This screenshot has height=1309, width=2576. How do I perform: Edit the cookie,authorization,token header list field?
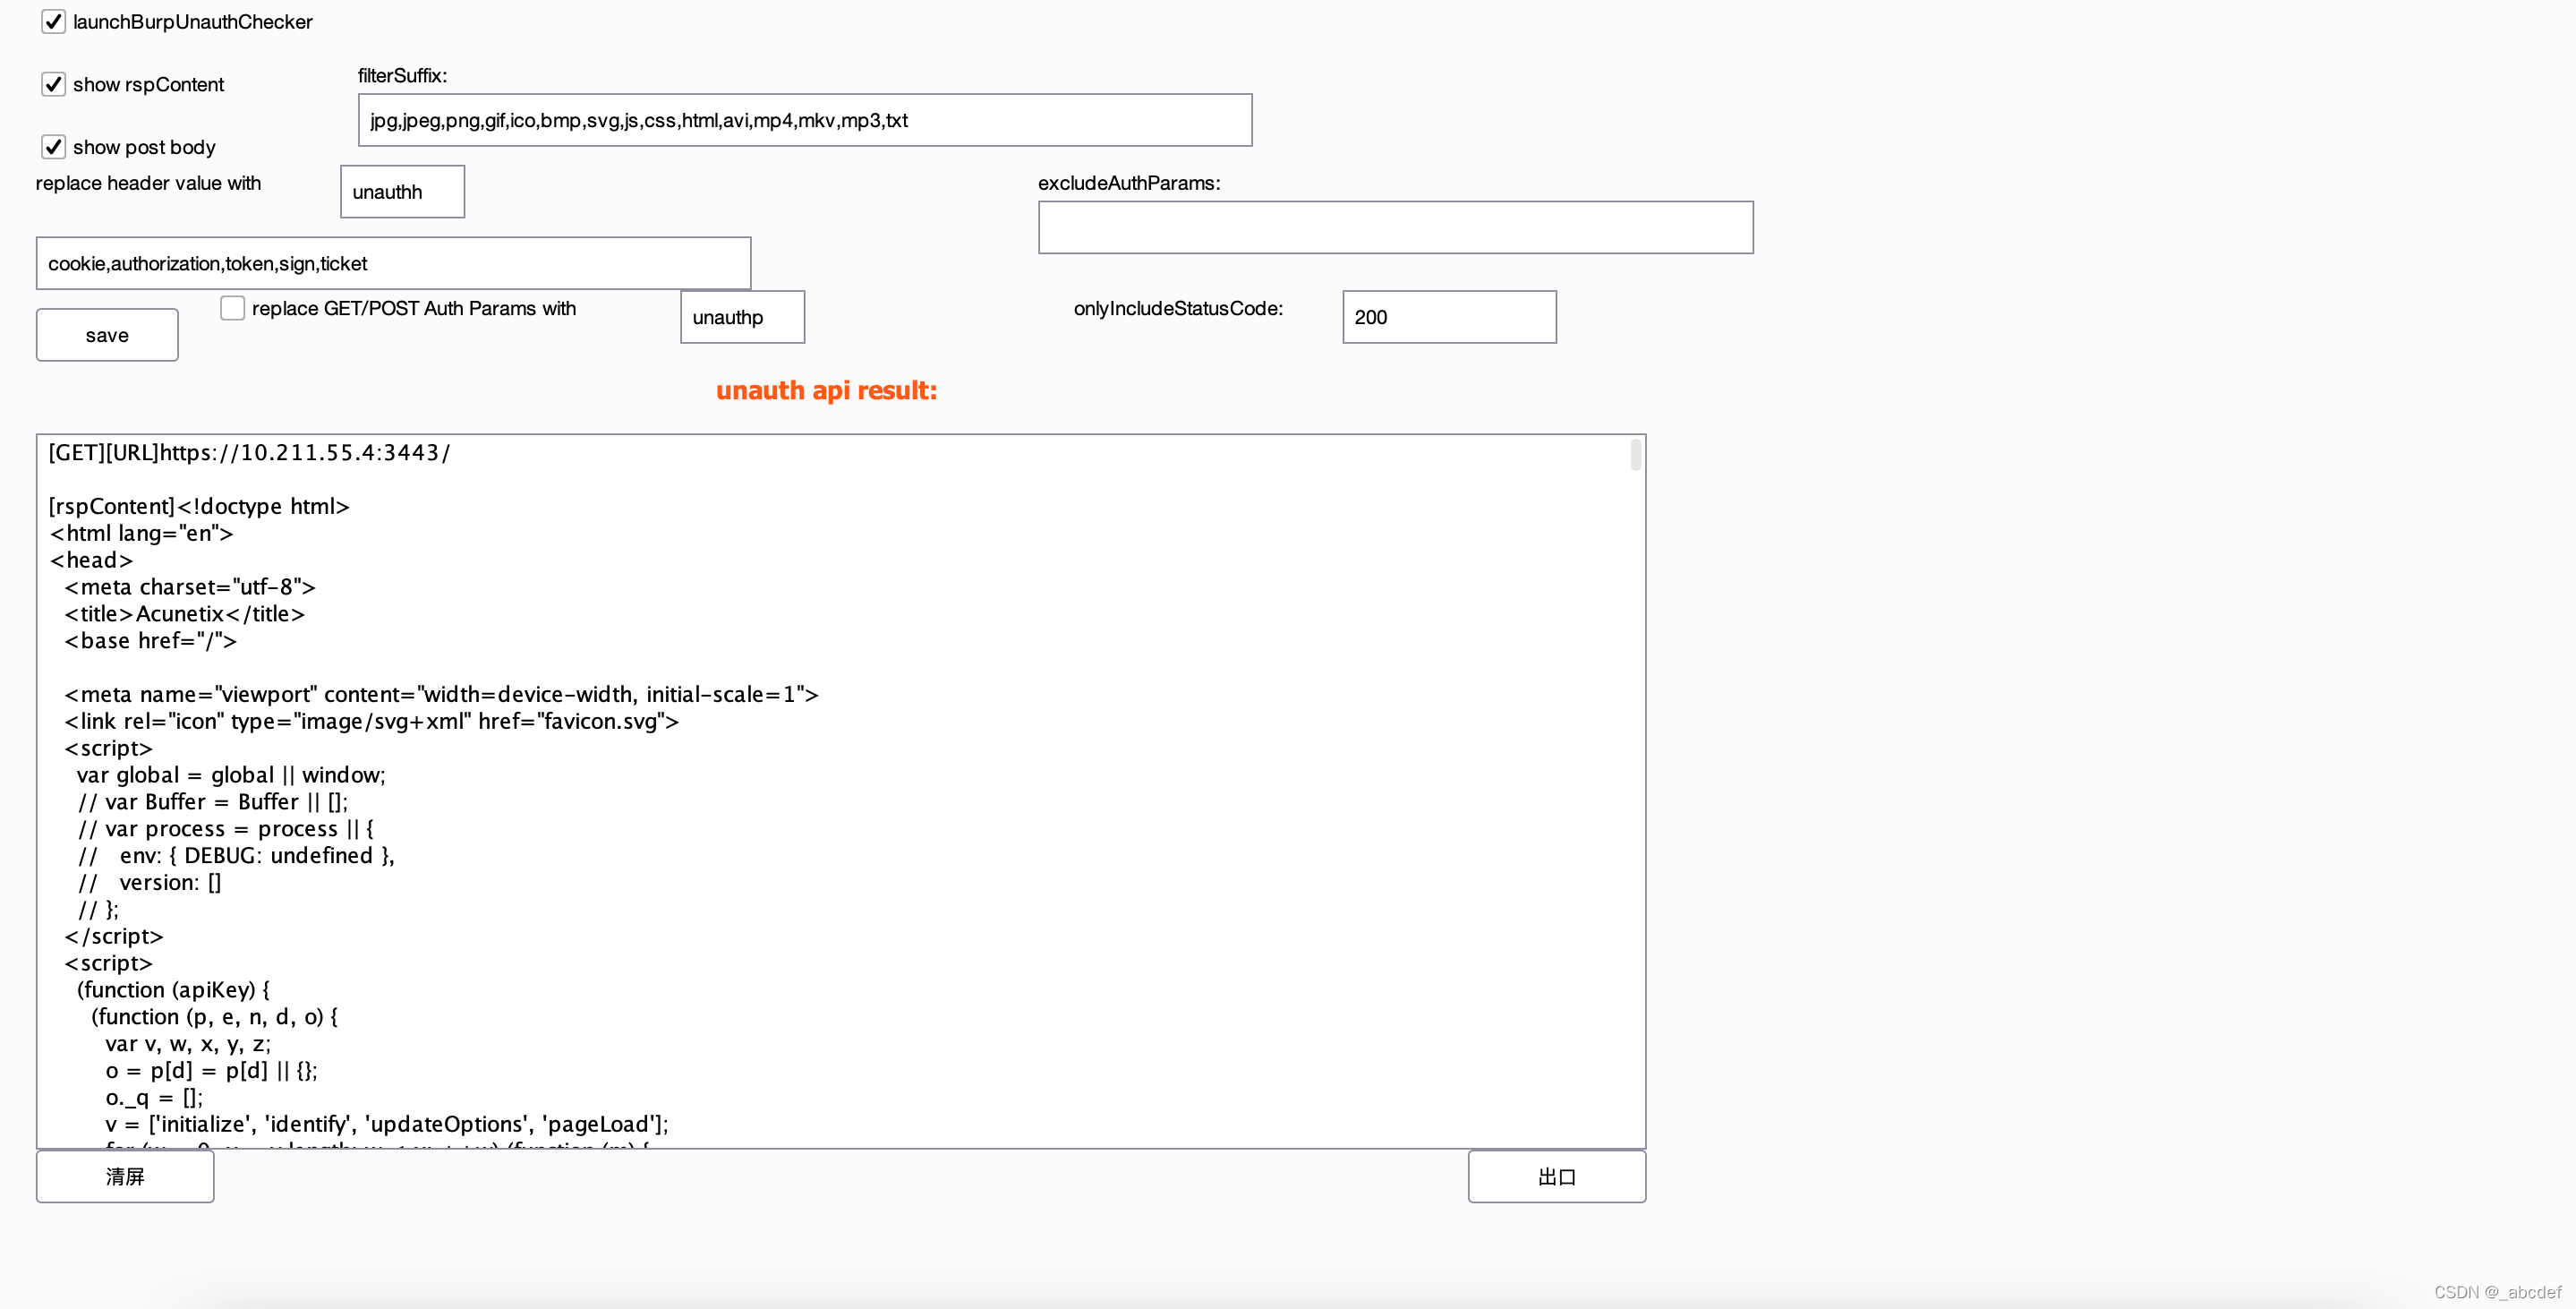(x=393, y=264)
